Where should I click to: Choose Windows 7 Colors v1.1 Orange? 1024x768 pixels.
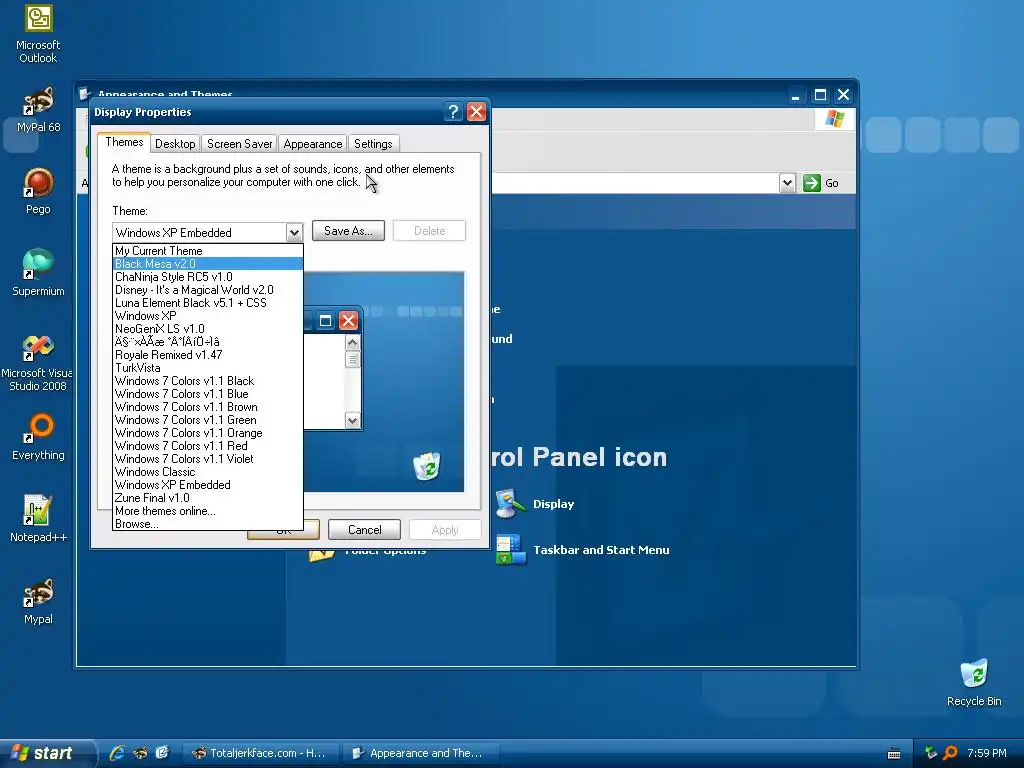pyautogui.click(x=208, y=433)
